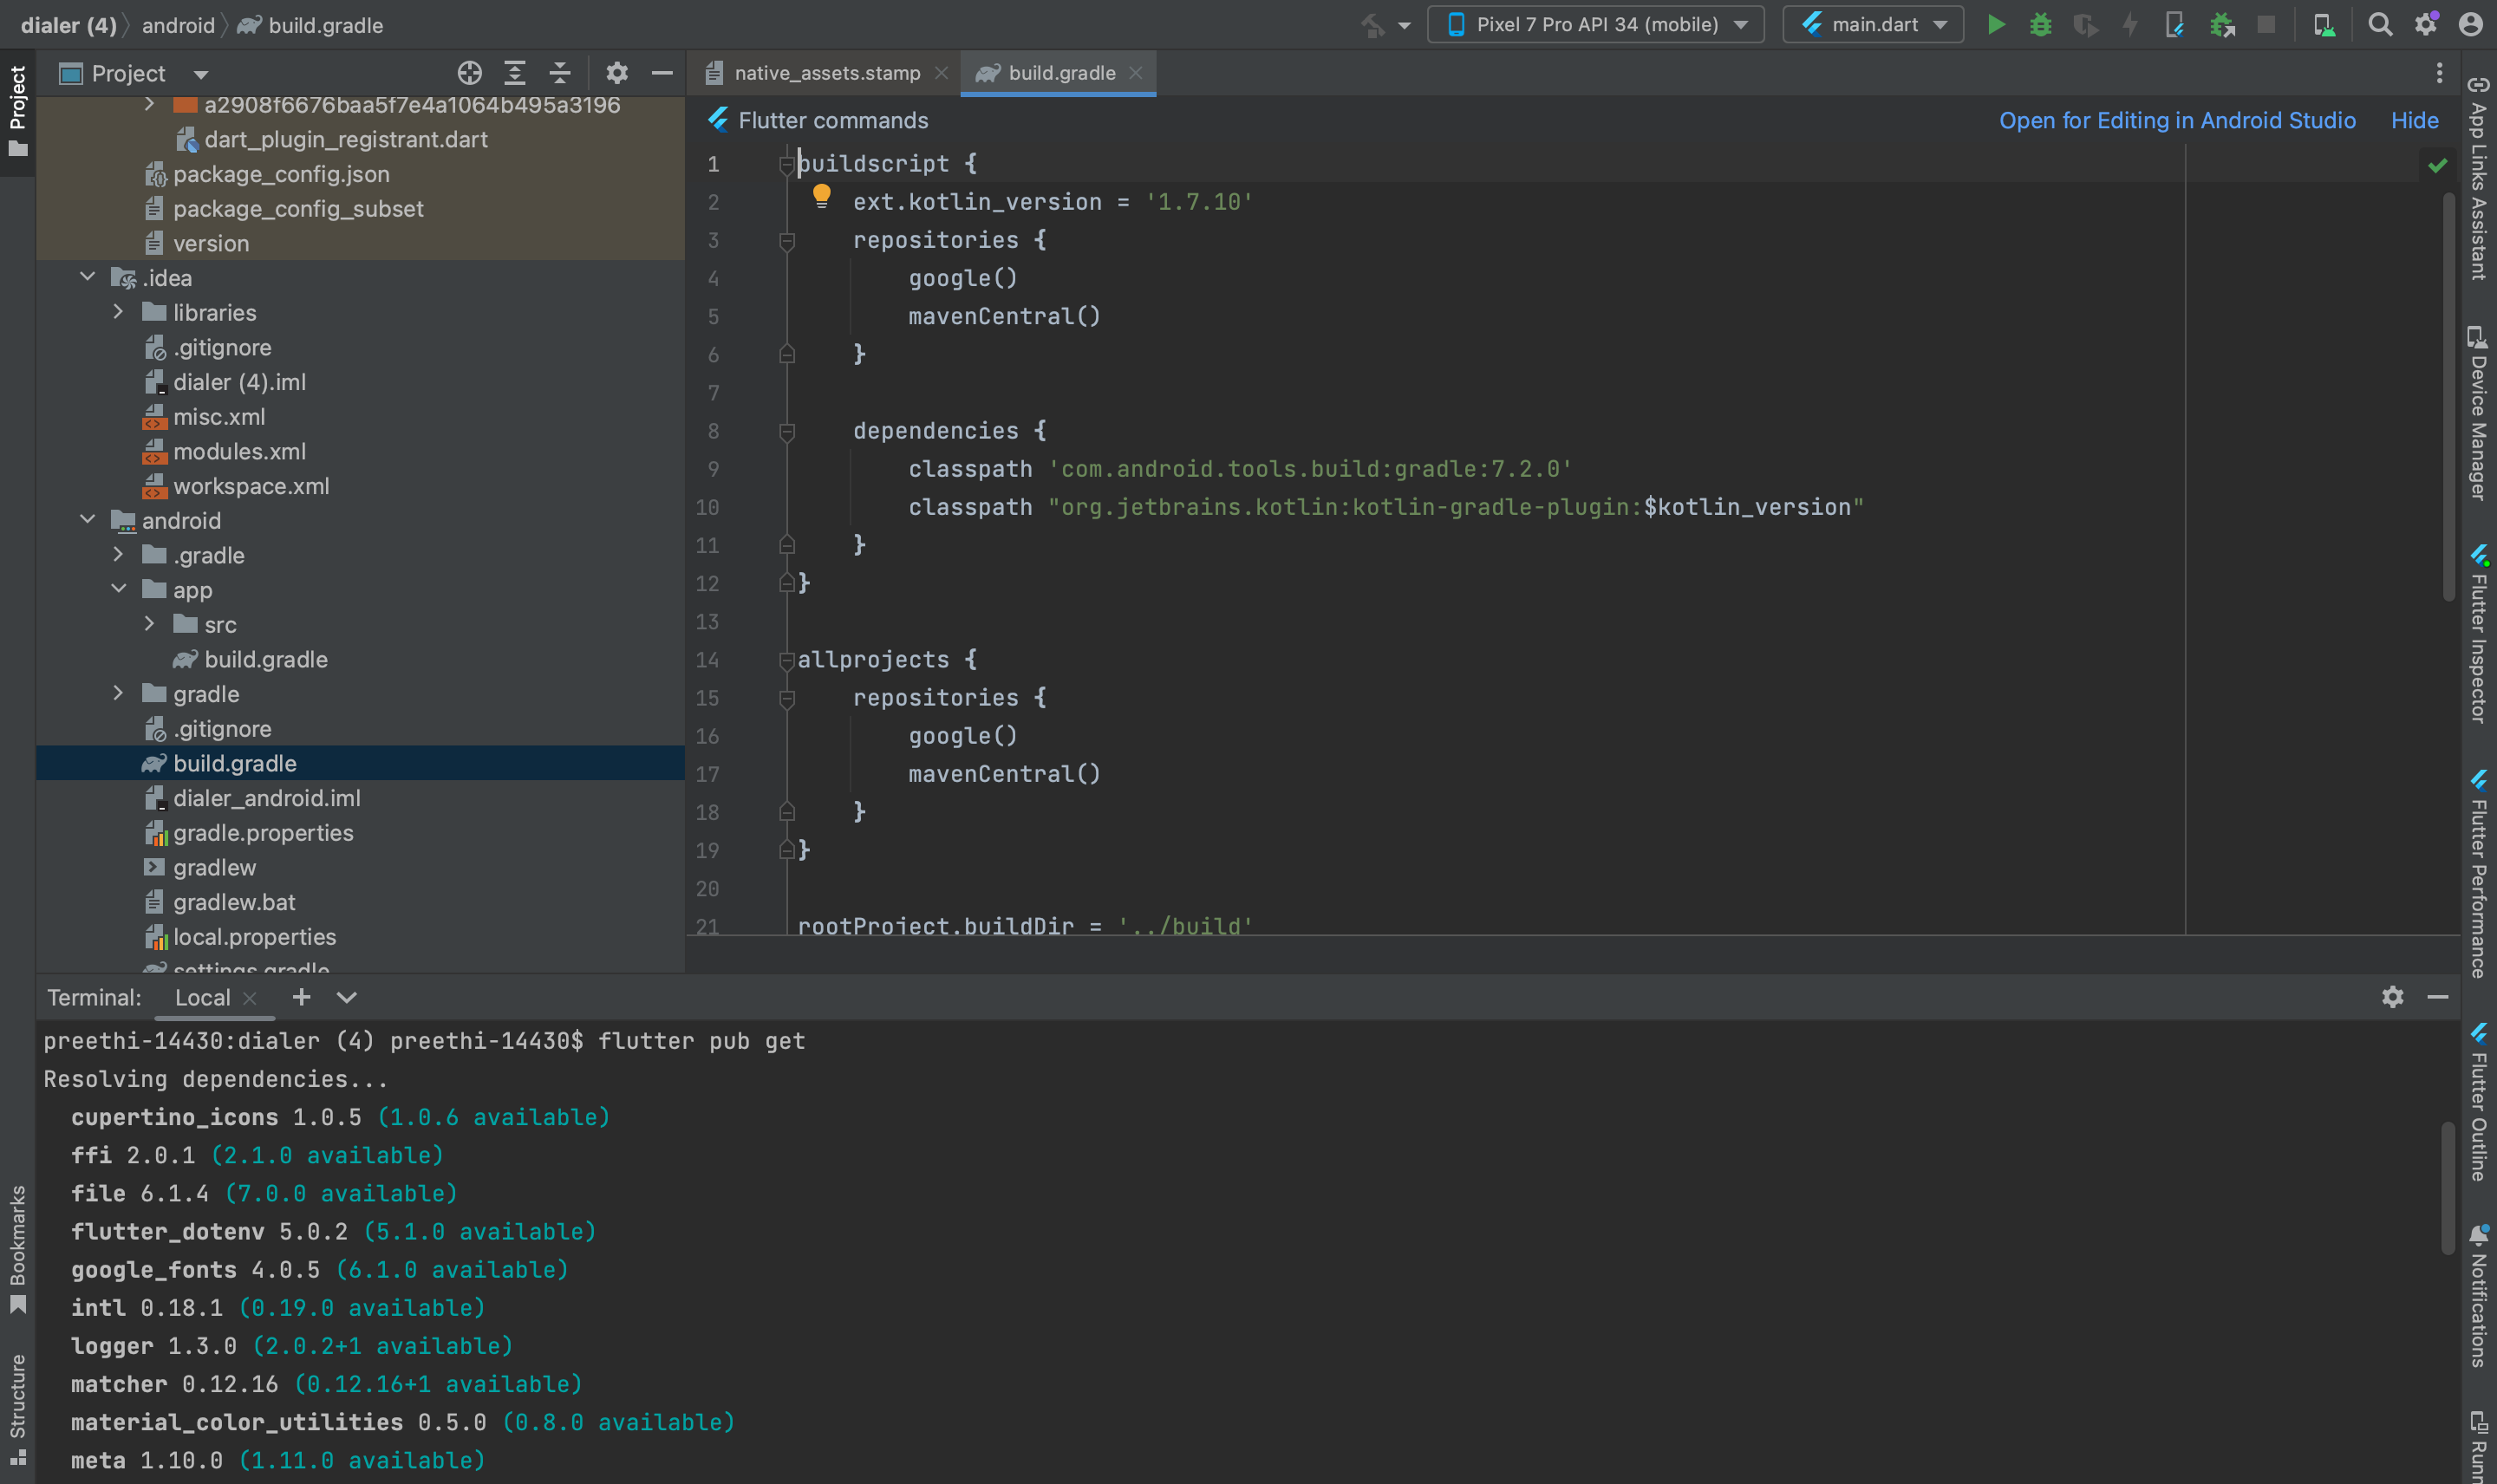Open terminal settings gear icon
This screenshot has width=2497, height=1484.
click(x=2392, y=997)
